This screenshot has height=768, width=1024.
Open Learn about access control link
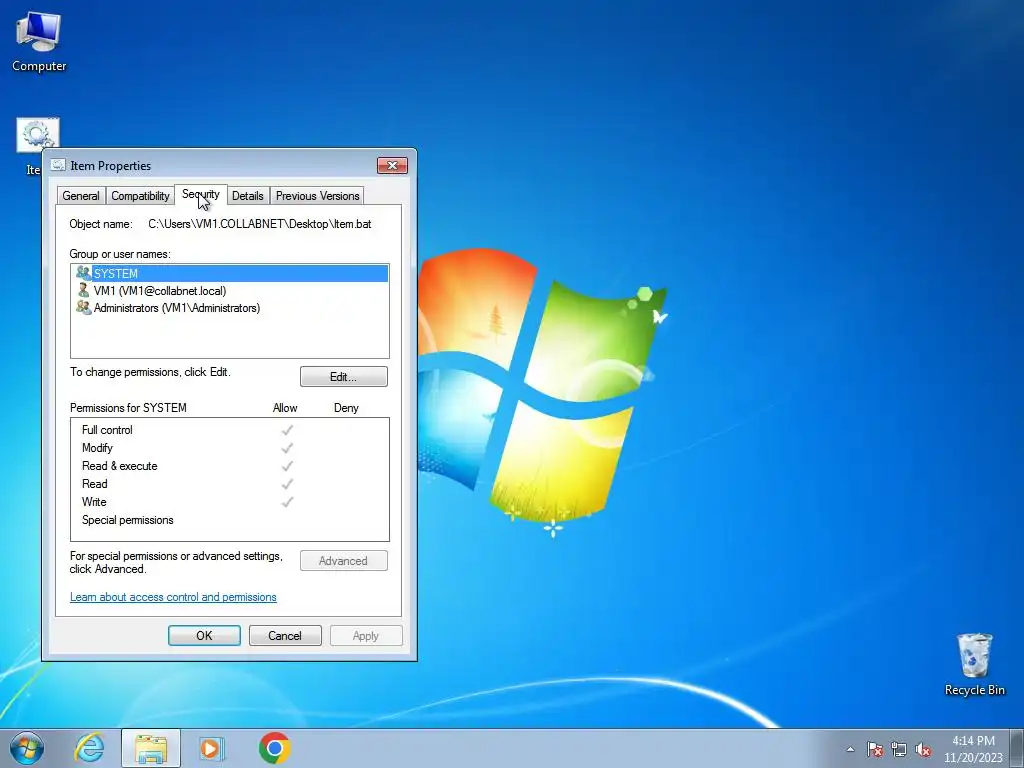(173, 597)
